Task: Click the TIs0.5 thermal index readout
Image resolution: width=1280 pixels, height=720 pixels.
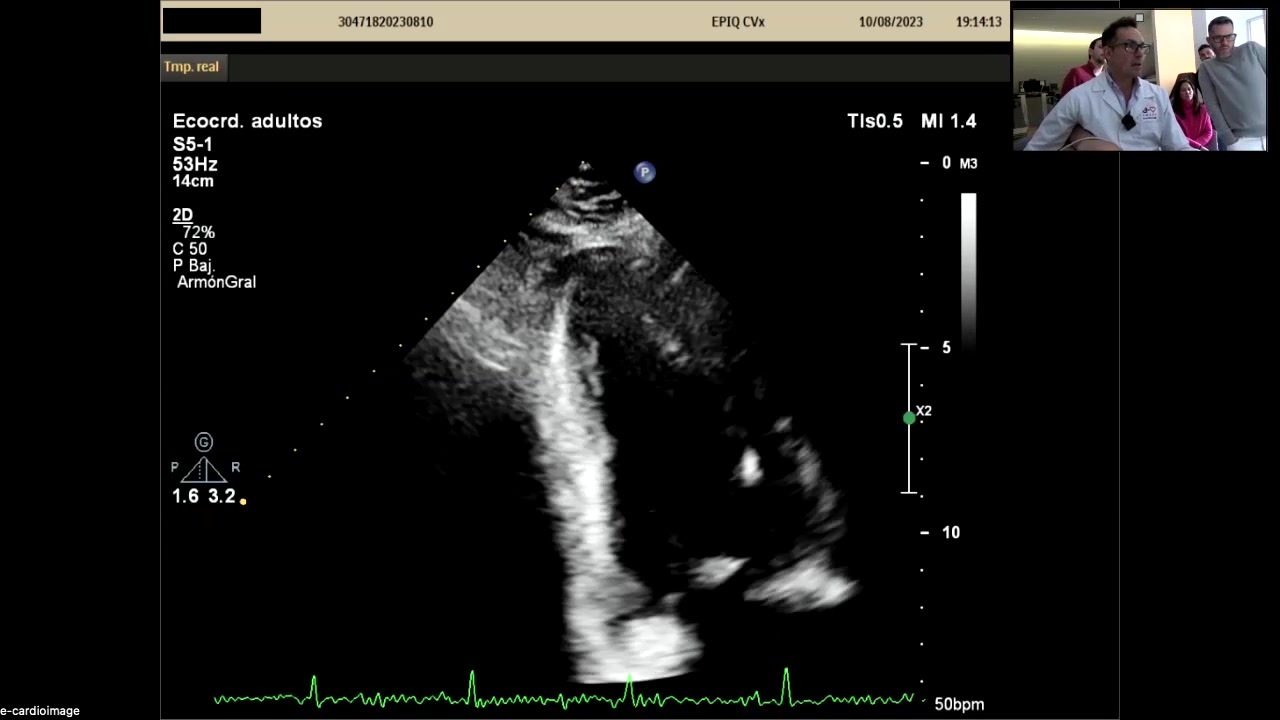Action: [x=875, y=121]
